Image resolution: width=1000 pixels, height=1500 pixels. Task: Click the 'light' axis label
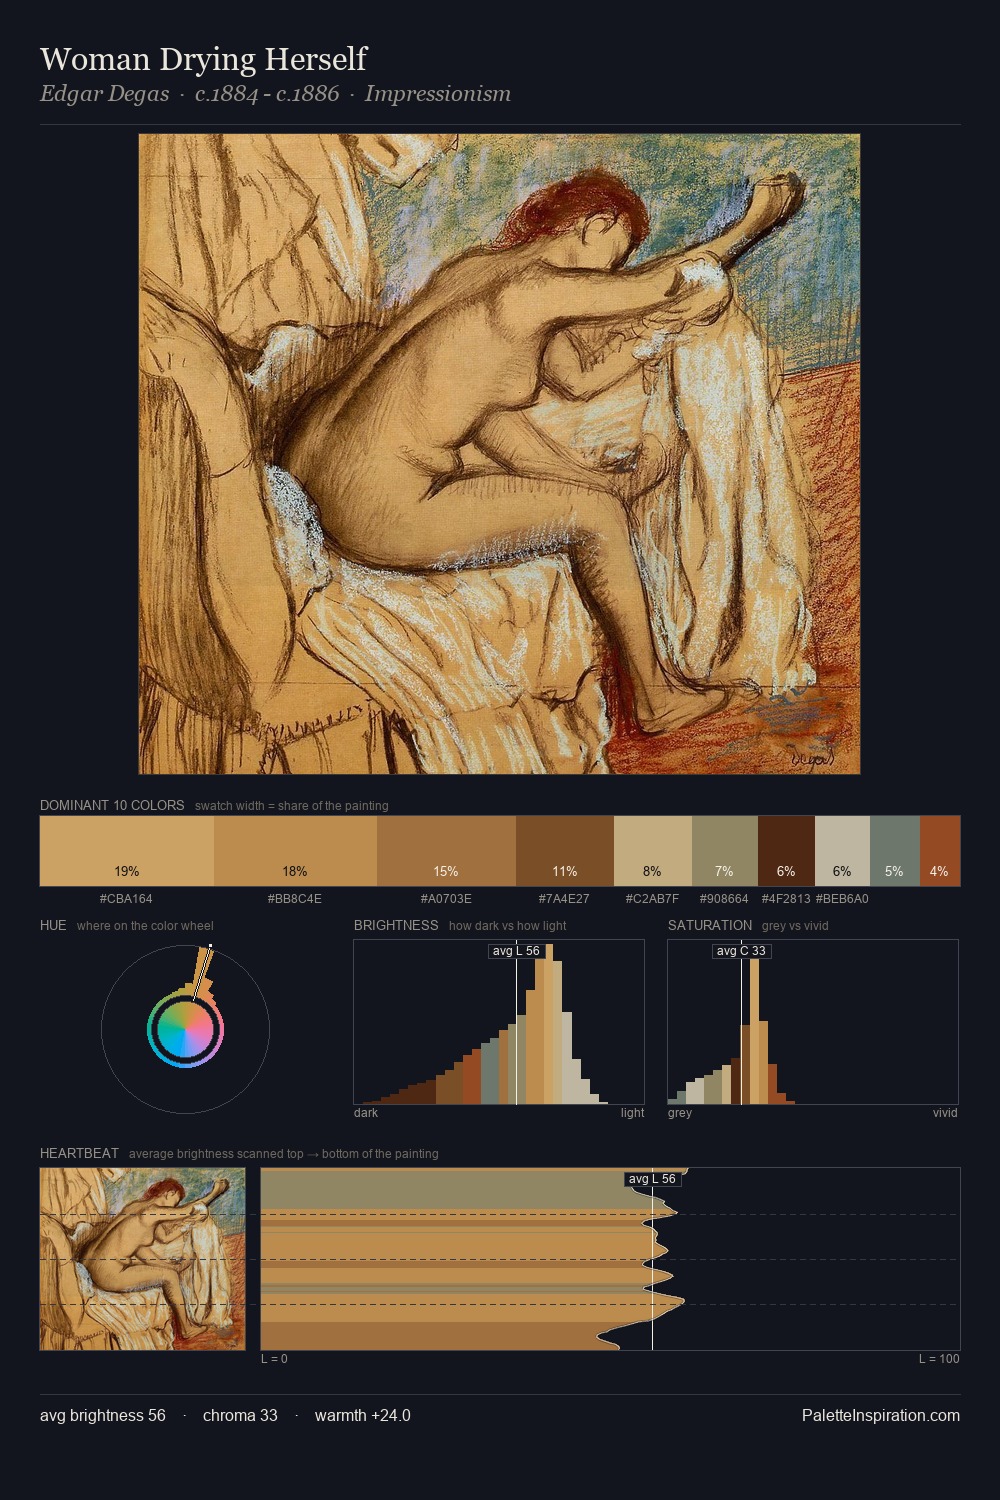(632, 1113)
